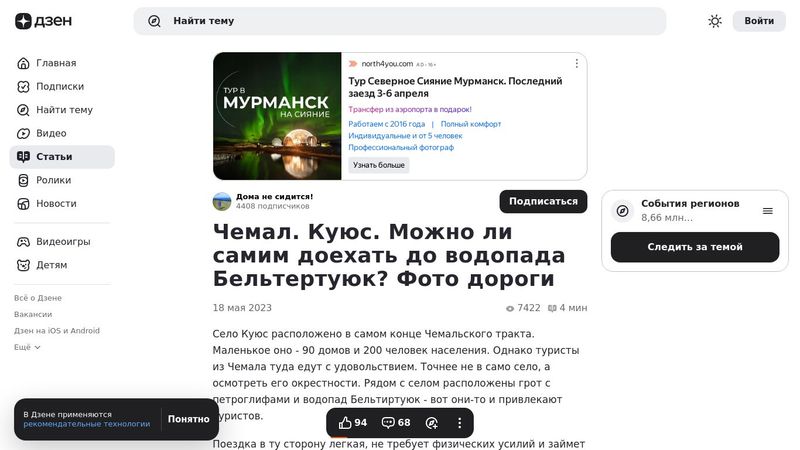Image resolution: width=800 pixels, height=450 pixels.
Task: Toggle the light/dark theme sun icon
Action: [715, 21]
